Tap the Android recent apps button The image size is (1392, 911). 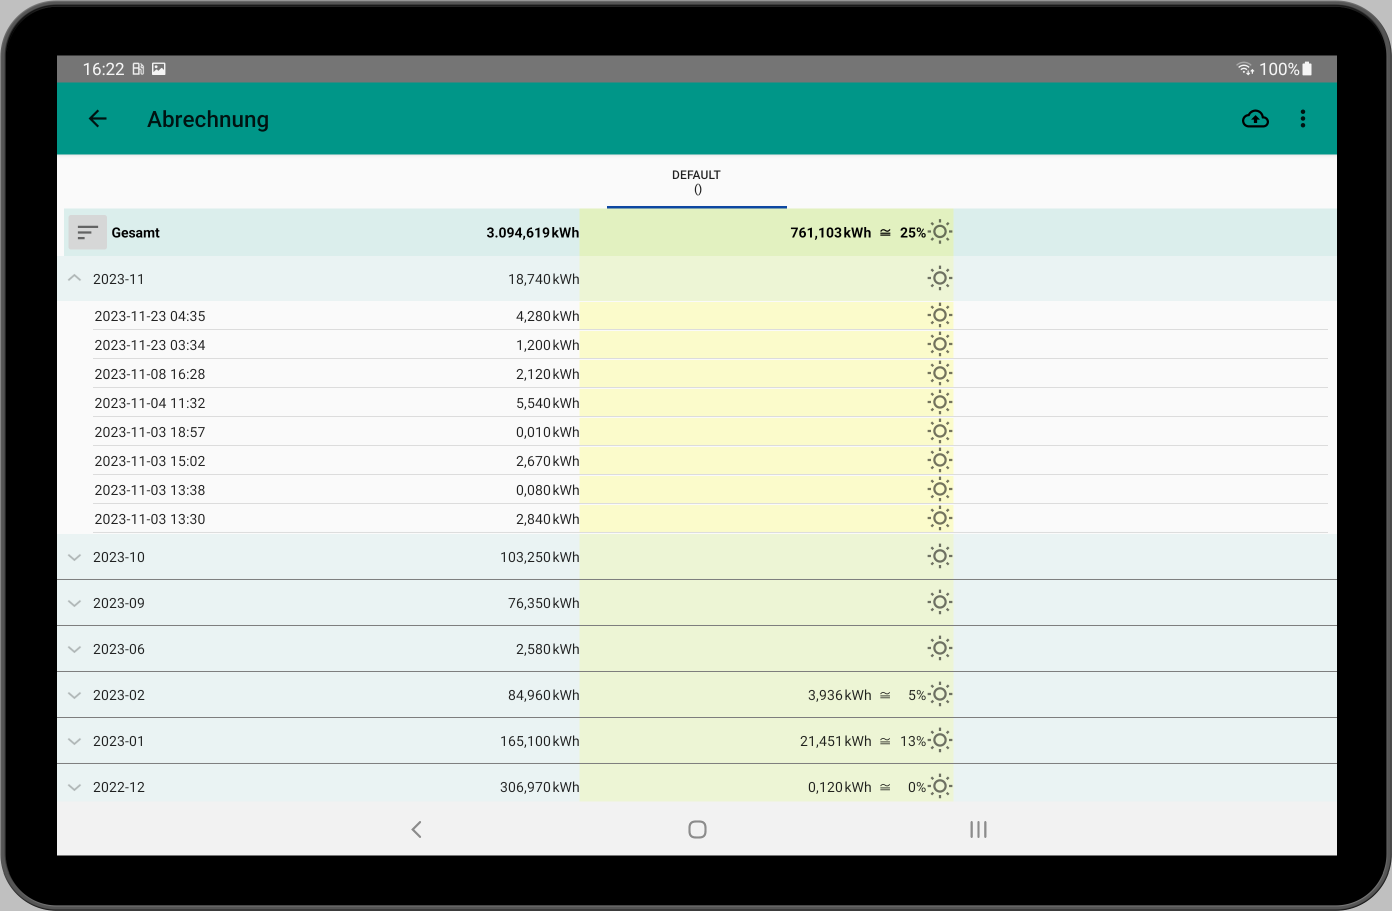[x=979, y=829]
